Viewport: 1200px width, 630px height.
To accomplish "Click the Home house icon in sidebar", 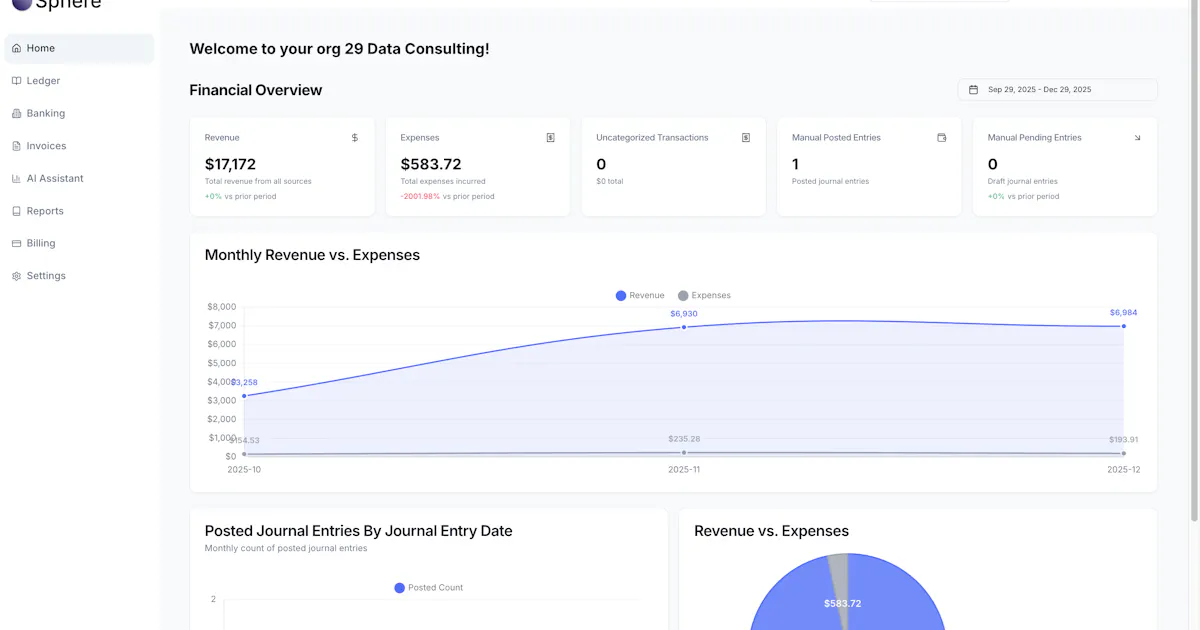I will tap(16, 48).
